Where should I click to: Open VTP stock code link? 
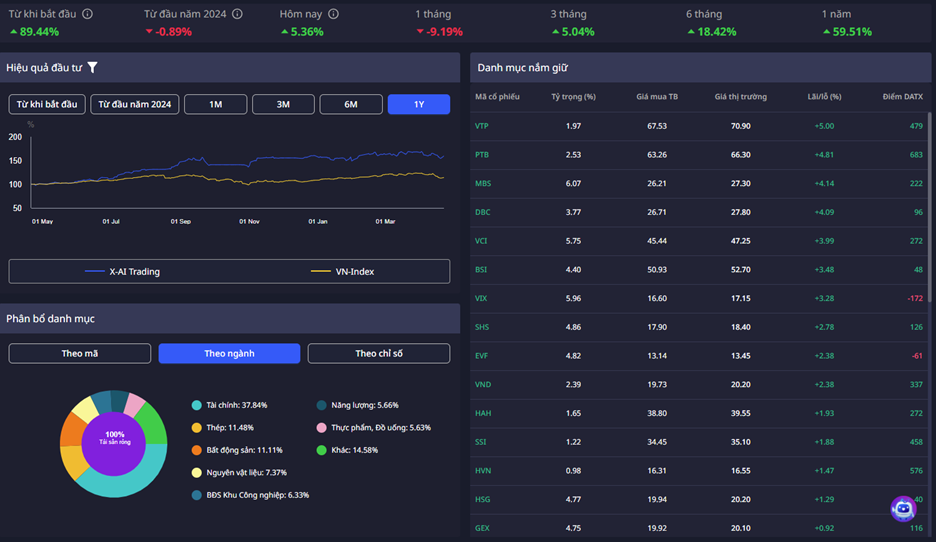click(x=482, y=126)
